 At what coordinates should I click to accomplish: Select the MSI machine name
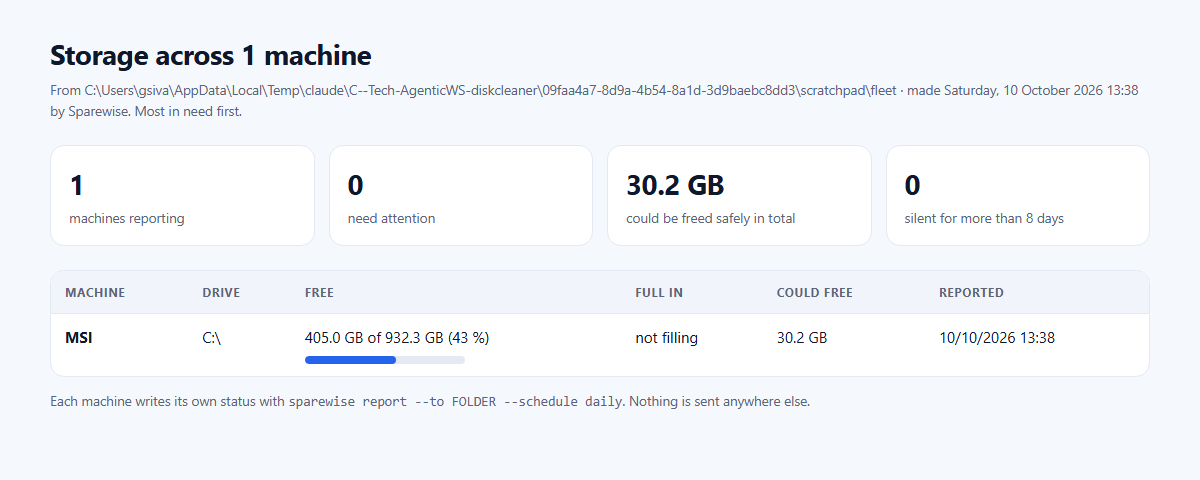[x=79, y=338]
